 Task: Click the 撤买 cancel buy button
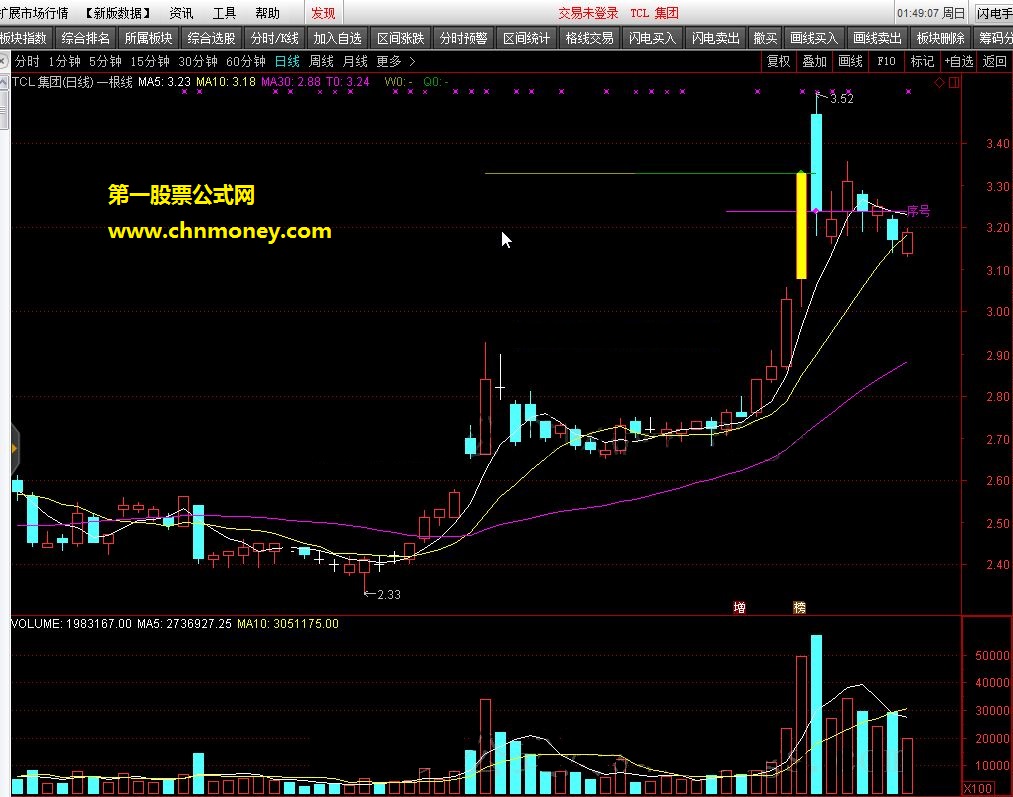coord(766,38)
